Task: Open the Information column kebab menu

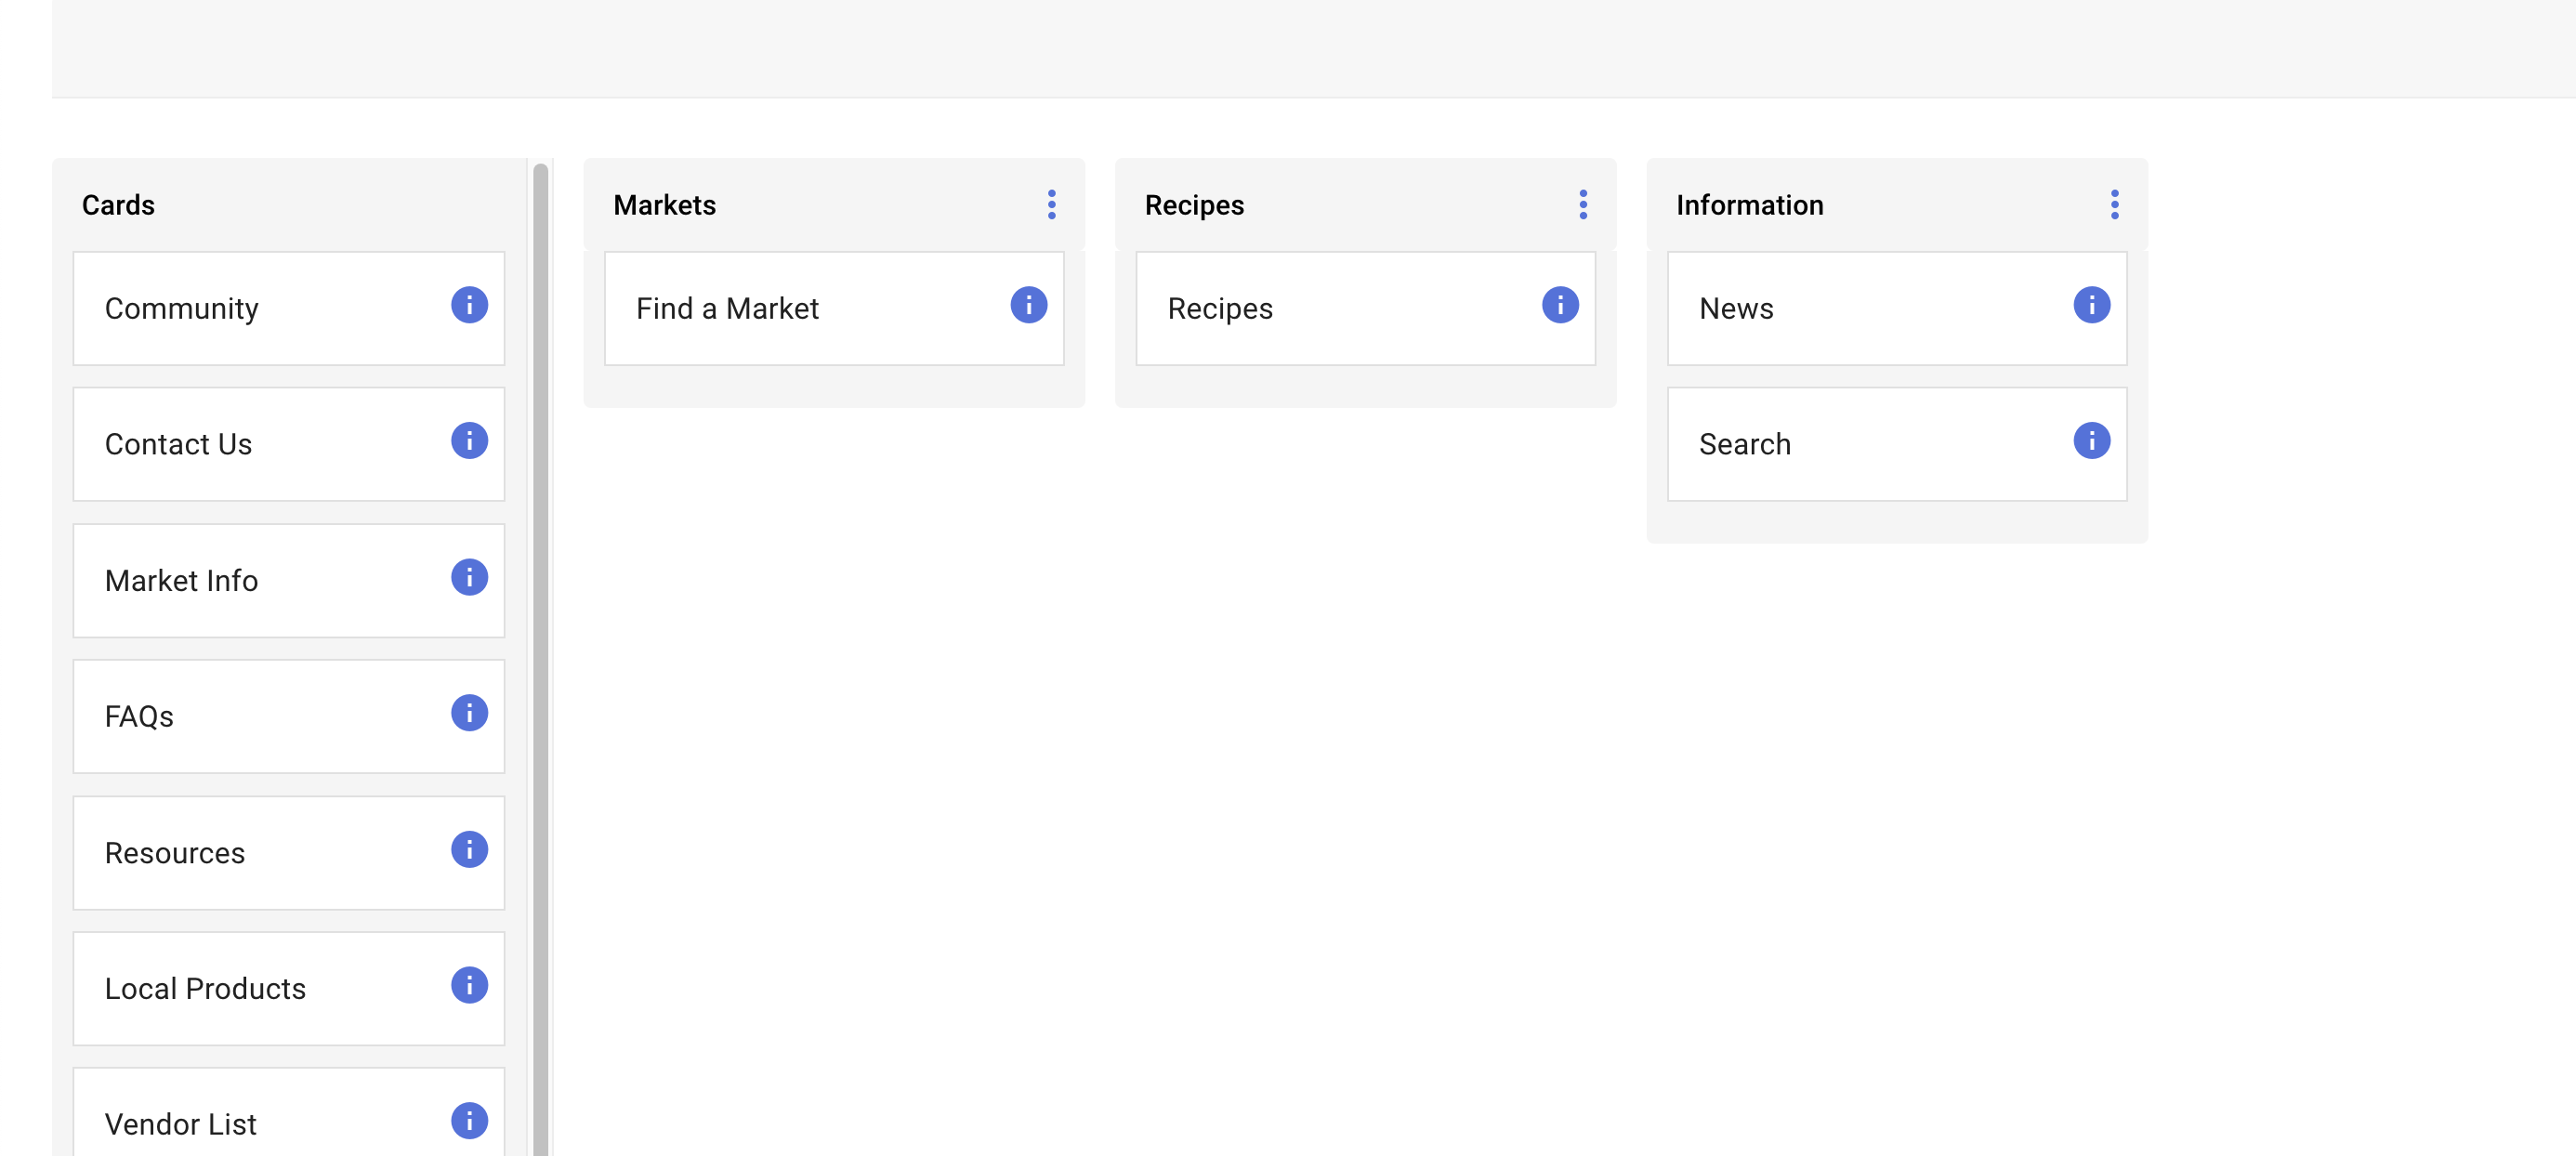Action: tap(2114, 205)
